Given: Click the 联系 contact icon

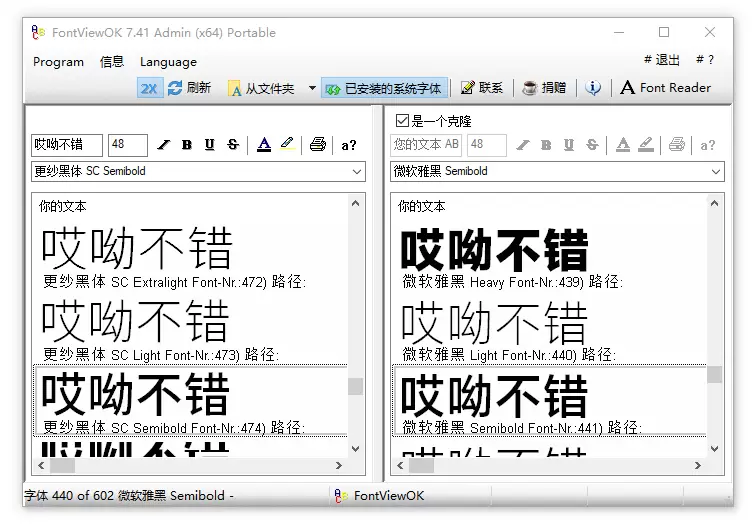Looking at the screenshot, I should pyautogui.click(x=467, y=88).
